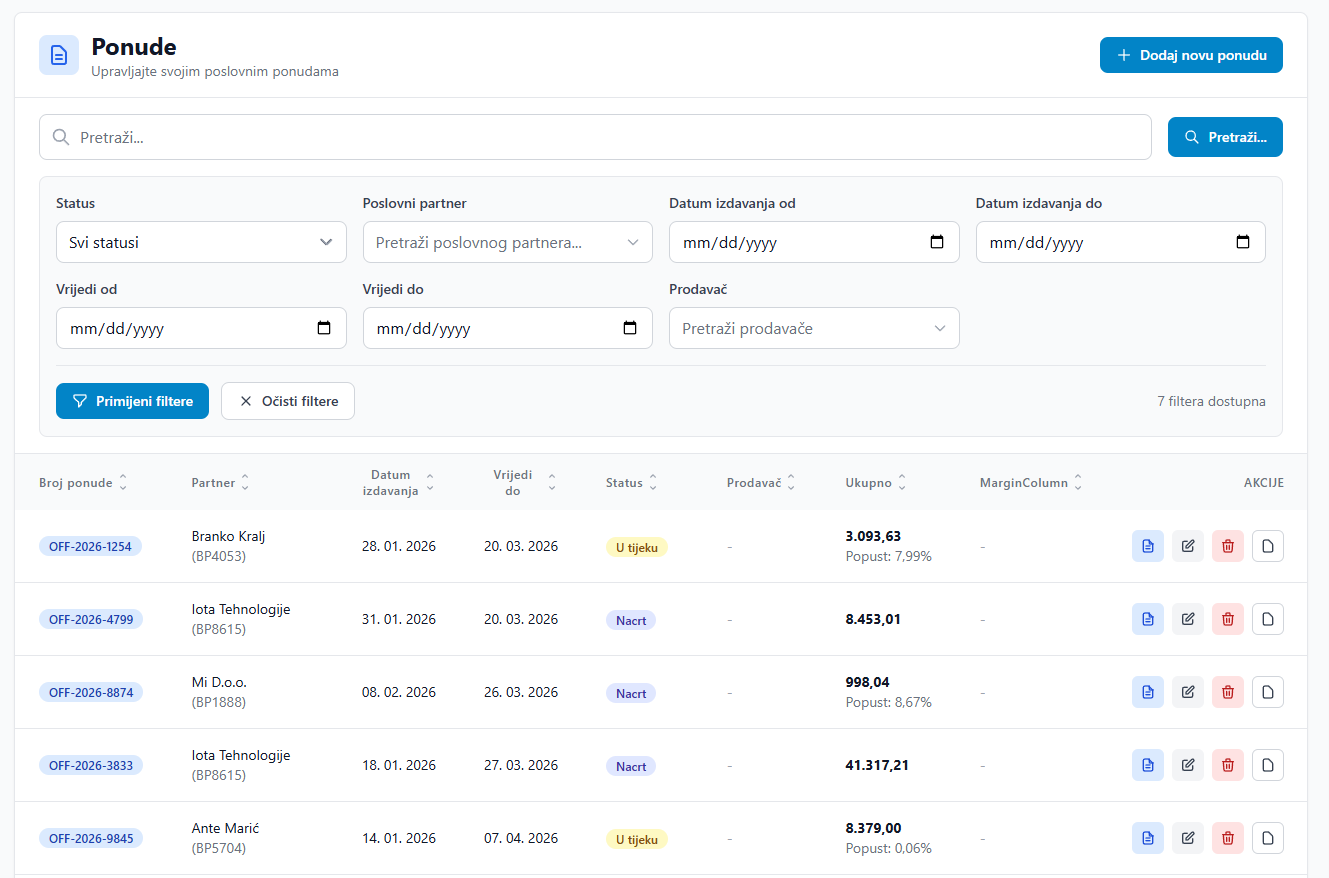Select the edit icon on Ante Marić's row
This screenshot has height=878, width=1329.
[x=1187, y=837]
